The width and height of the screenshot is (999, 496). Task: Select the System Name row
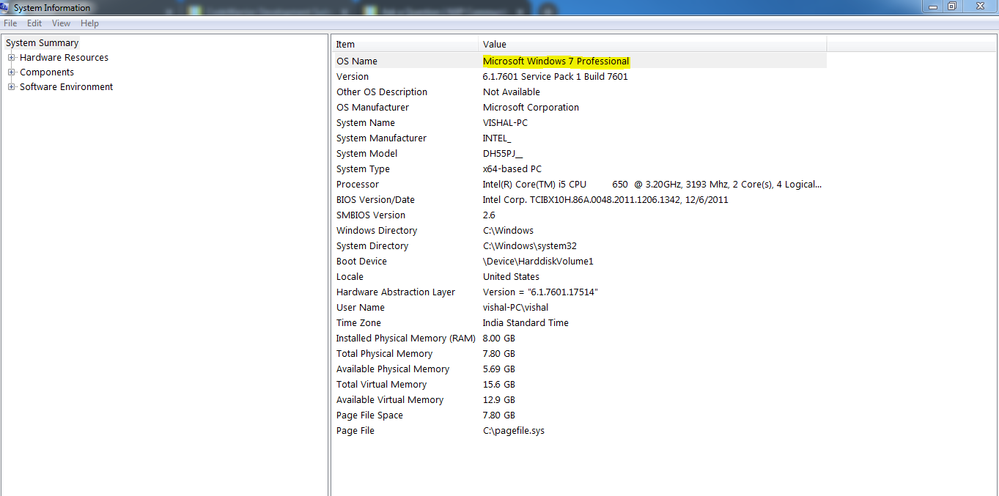pyautogui.click(x=580, y=123)
